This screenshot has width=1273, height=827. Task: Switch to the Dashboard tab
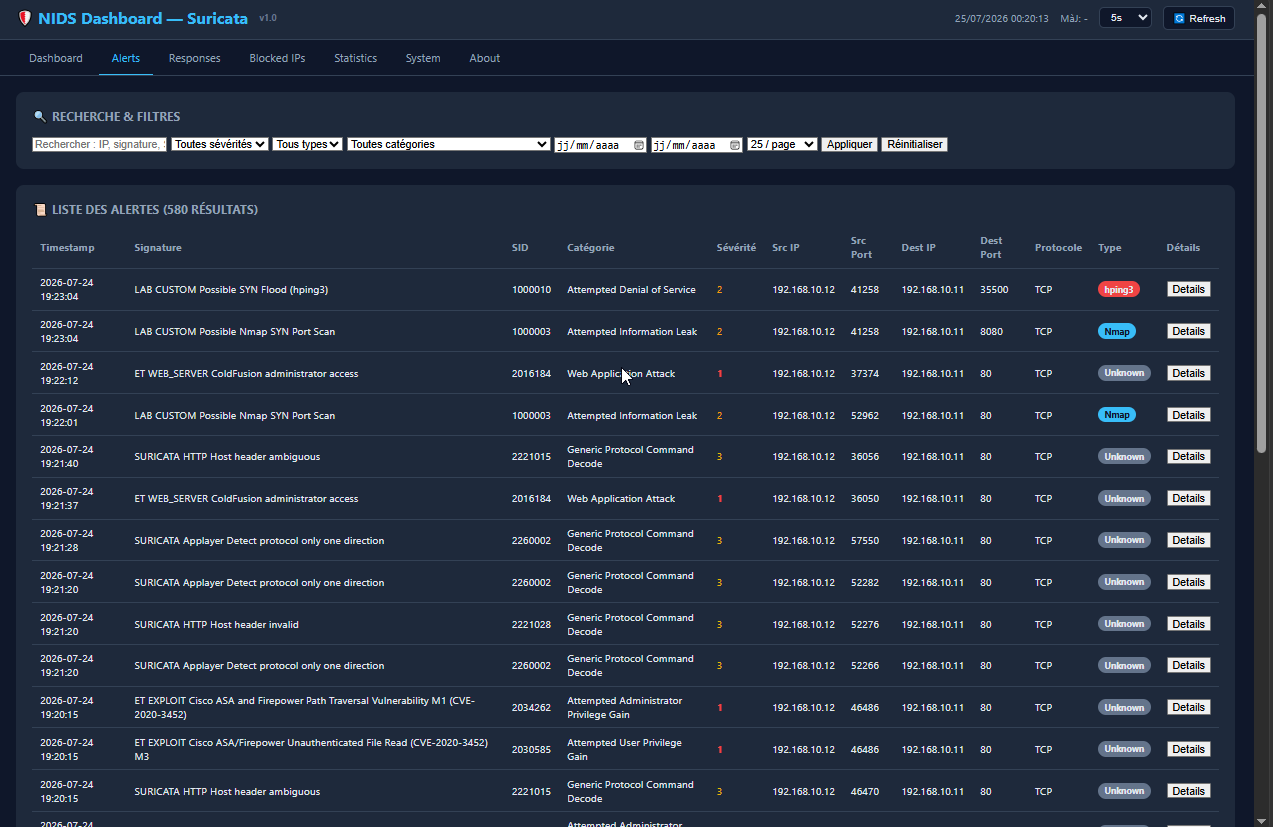[x=56, y=58]
